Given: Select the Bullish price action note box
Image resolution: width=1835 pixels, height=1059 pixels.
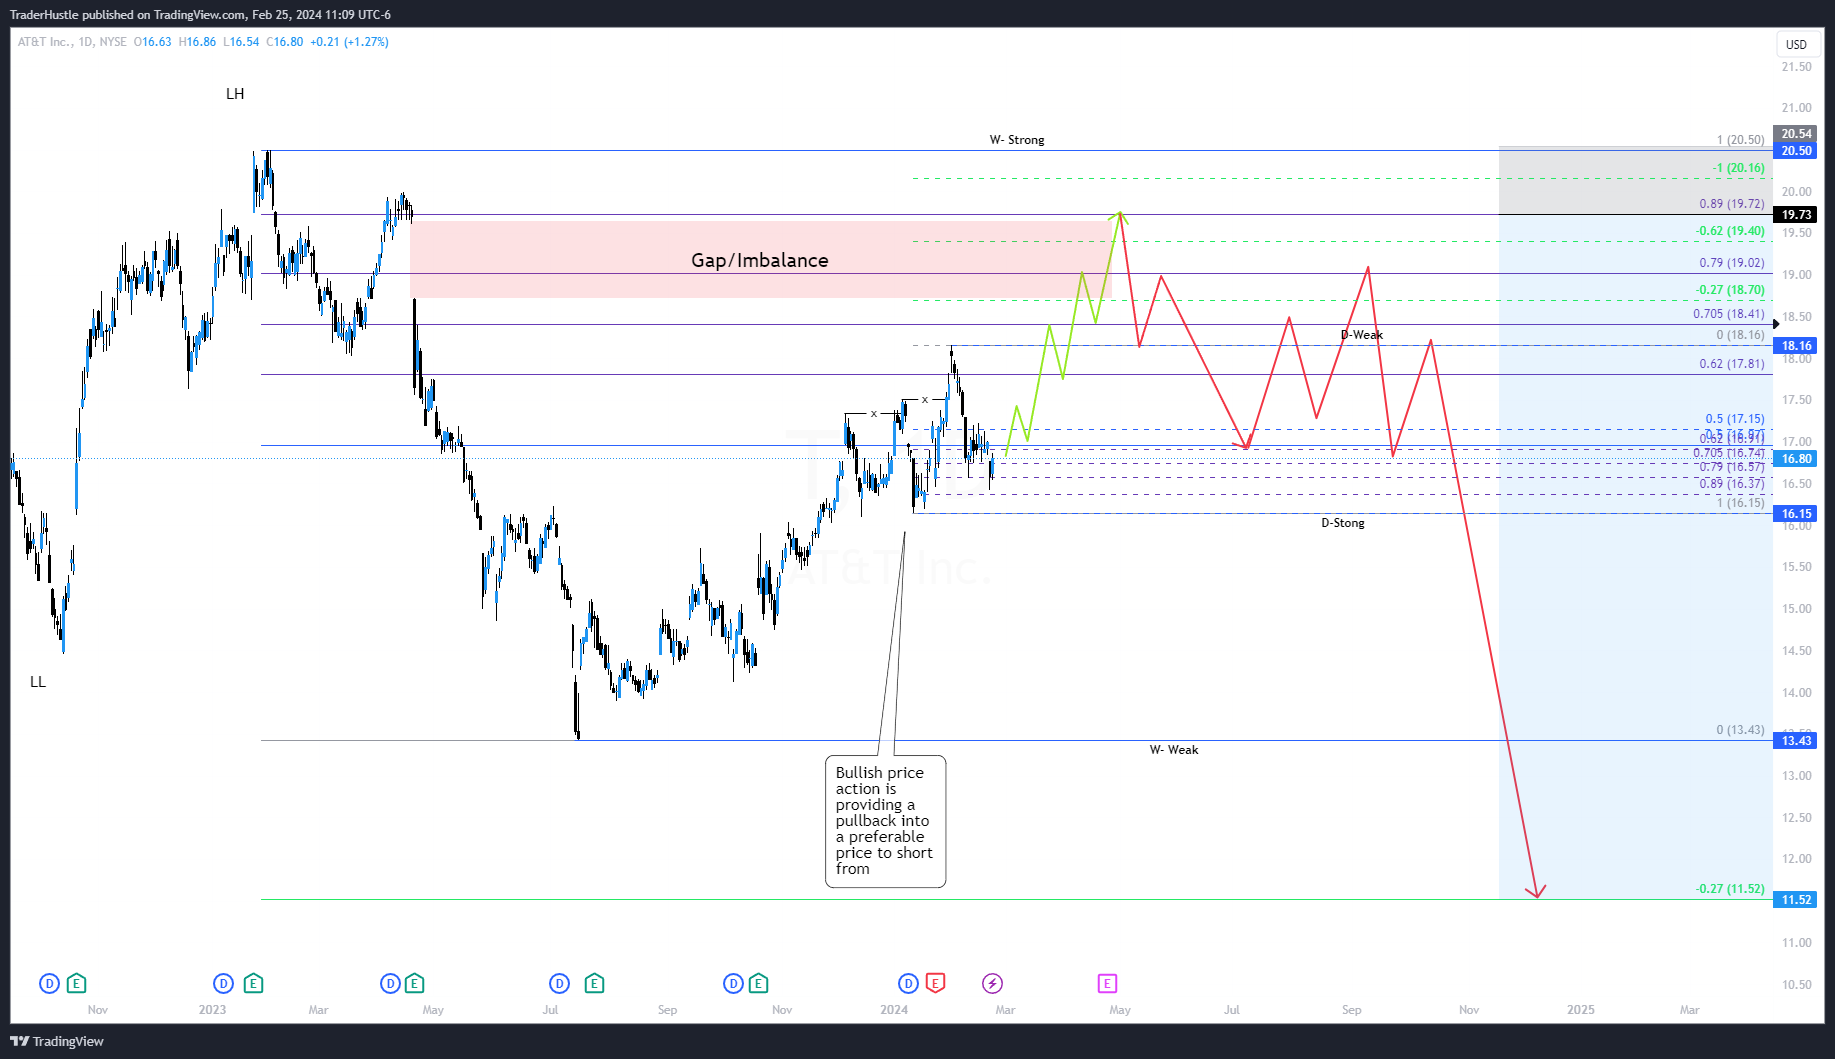Looking at the screenshot, I should [x=885, y=821].
